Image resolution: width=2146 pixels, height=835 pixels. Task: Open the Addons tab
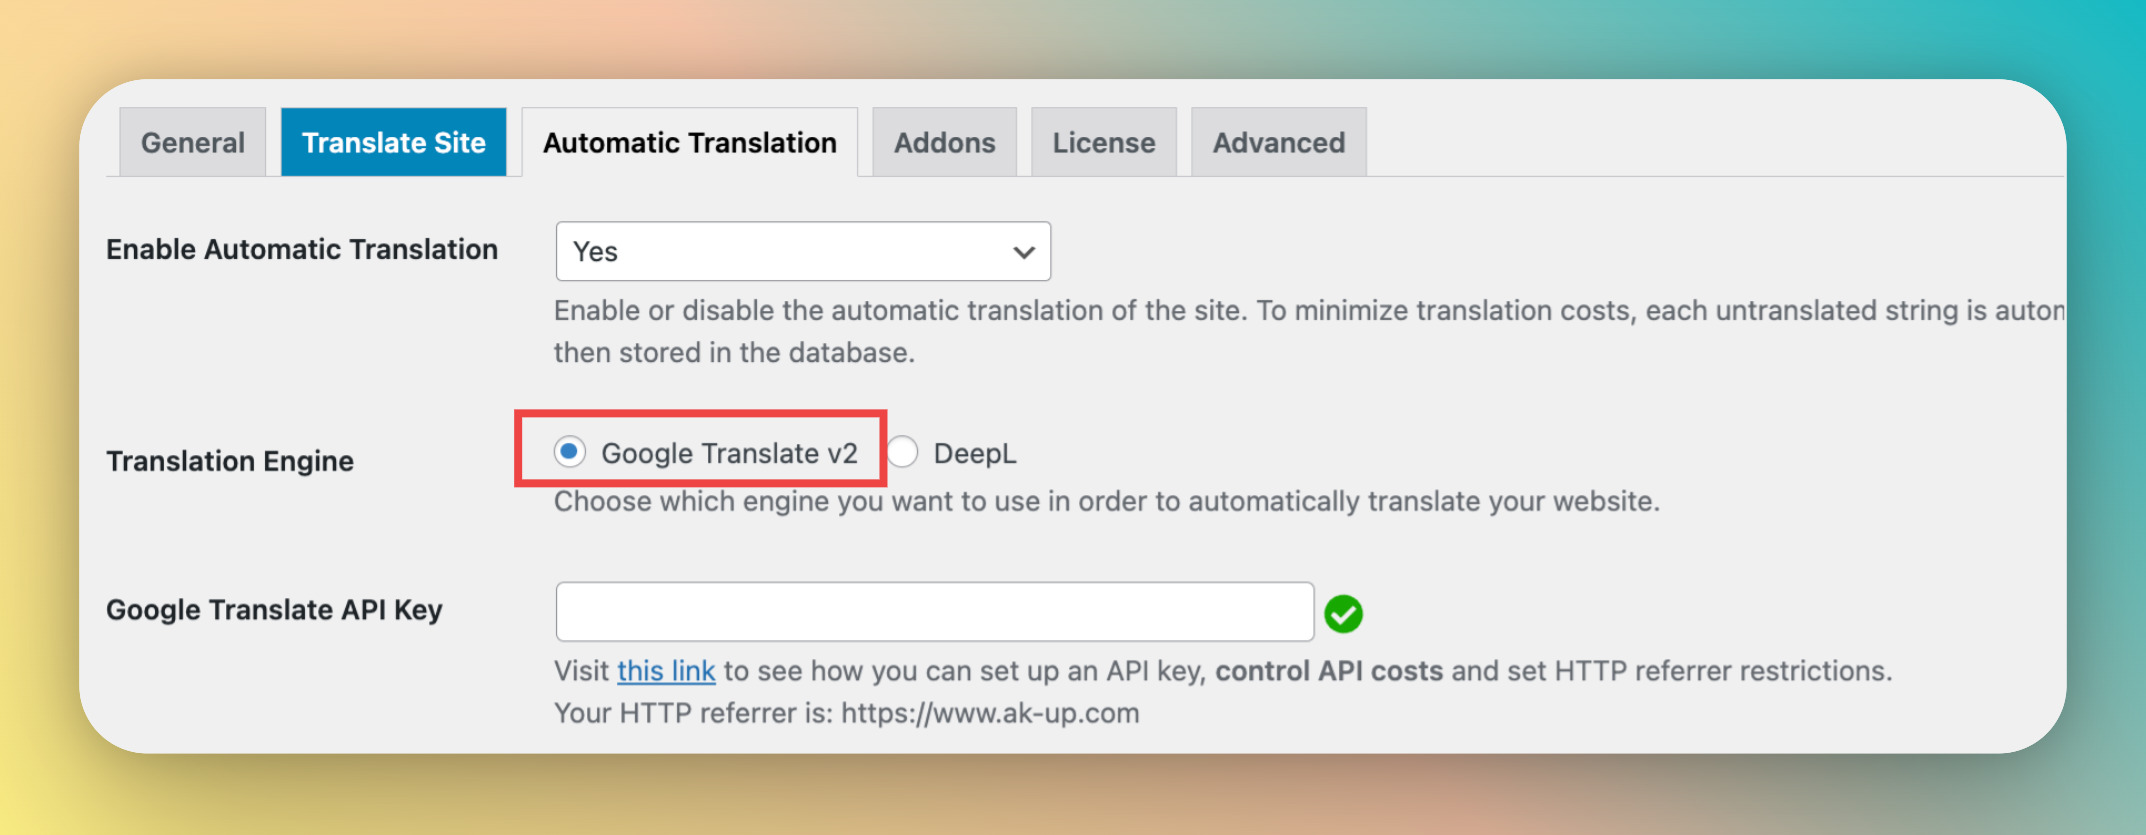(943, 142)
